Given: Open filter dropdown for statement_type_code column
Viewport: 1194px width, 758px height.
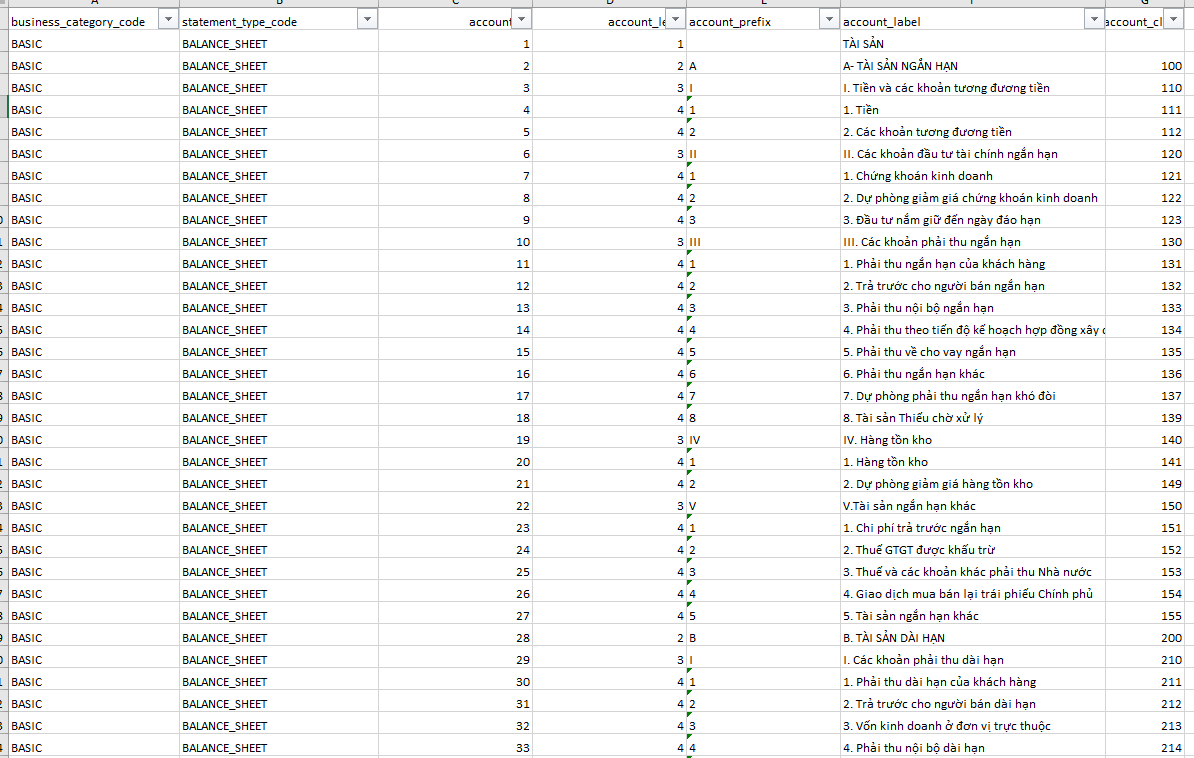Looking at the screenshot, I should point(367,20).
